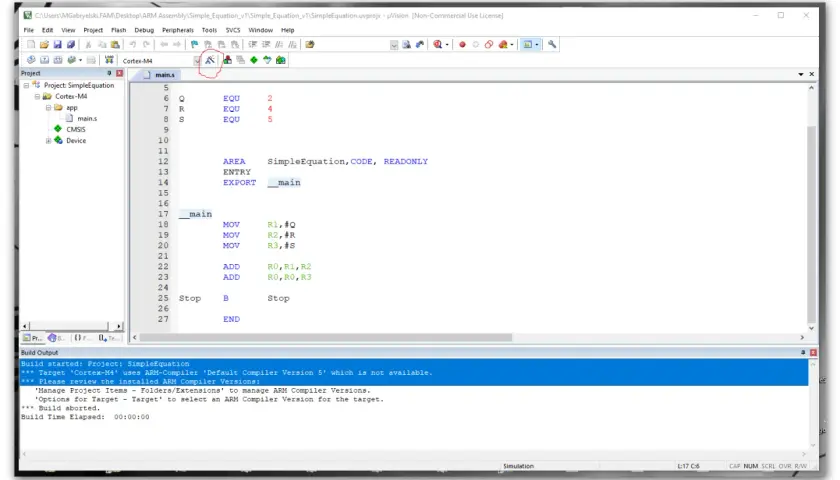The height and width of the screenshot is (480, 840).
Task: Collapse the app folder node
Action: coord(48,108)
